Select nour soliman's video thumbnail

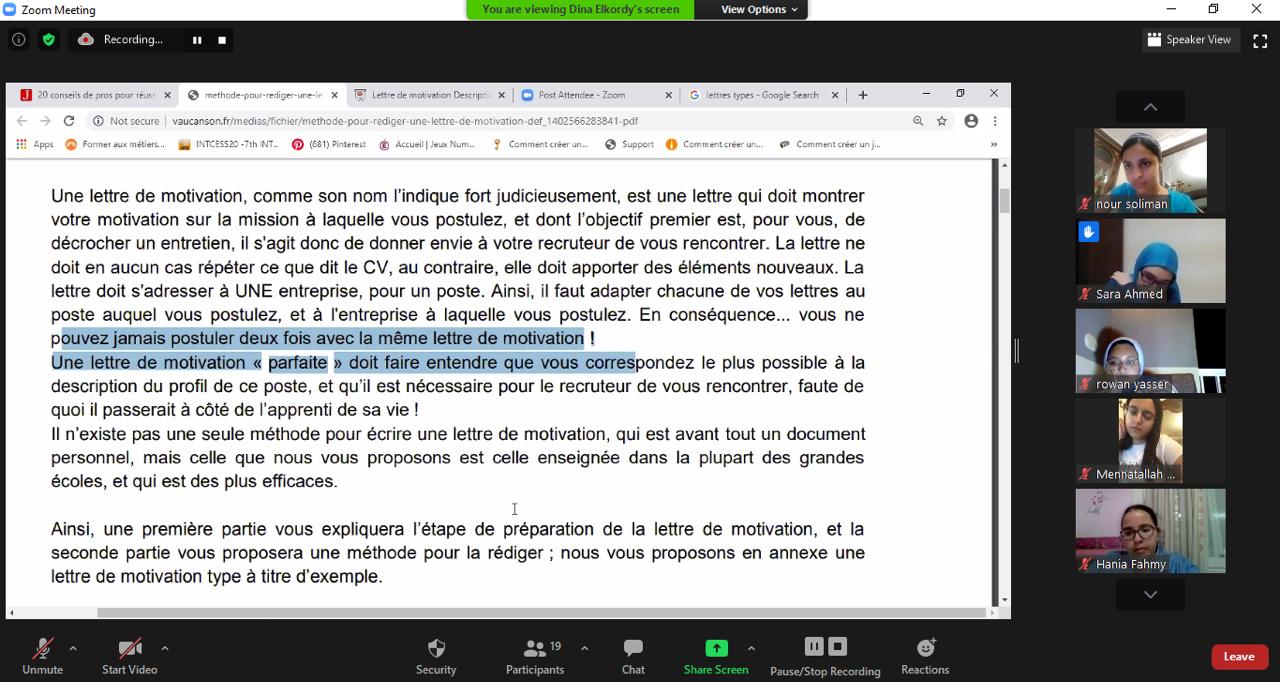tap(1150, 170)
